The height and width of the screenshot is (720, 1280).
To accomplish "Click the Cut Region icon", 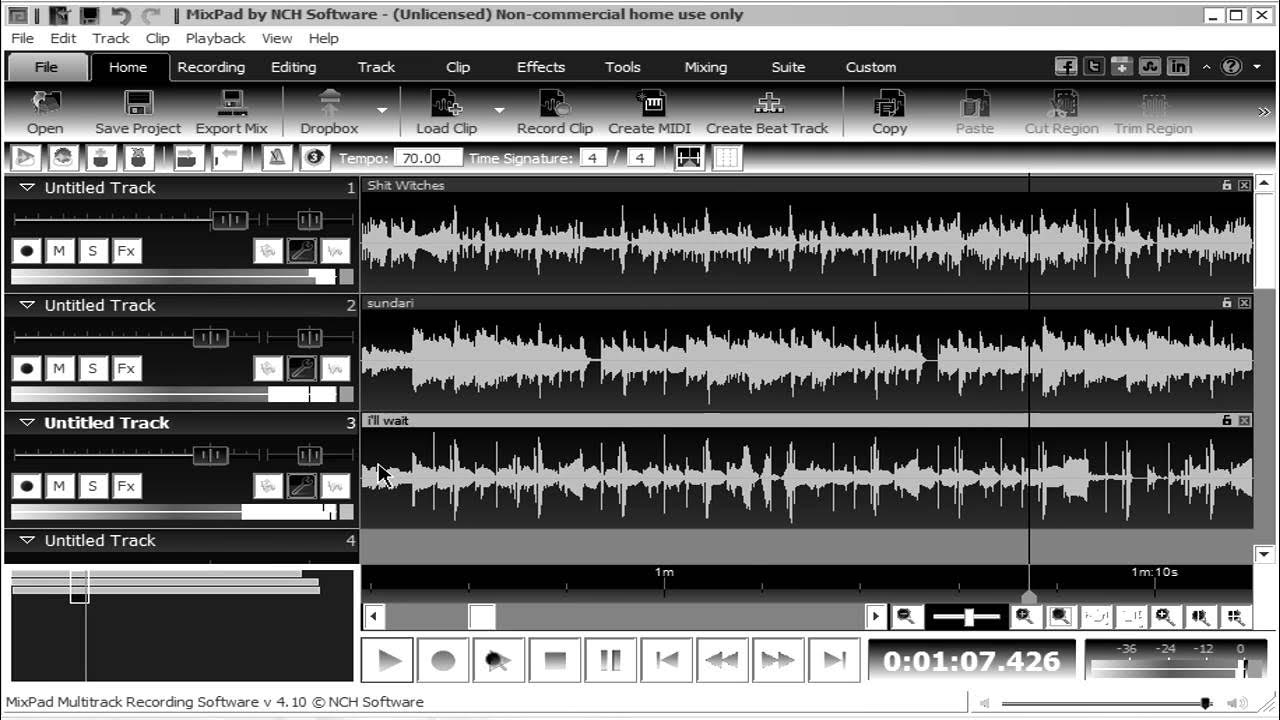I will coord(1062,104).
